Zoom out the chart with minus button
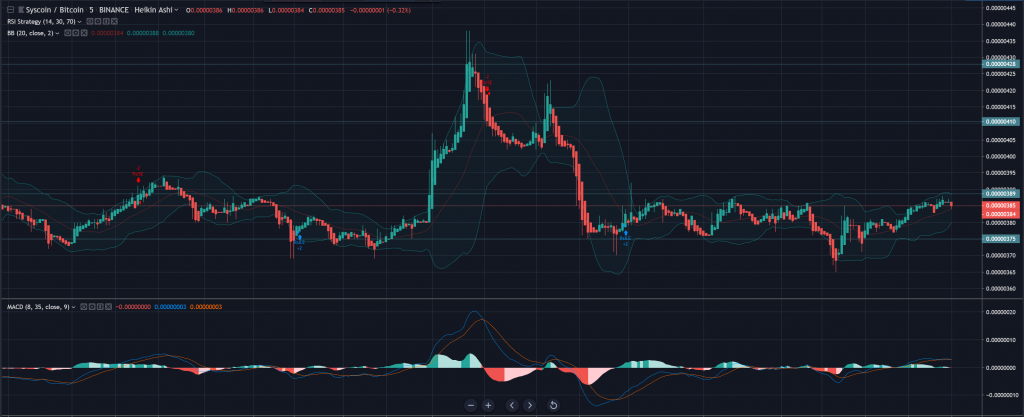This screenshot has width=1024, height=417. click(471, 405)
